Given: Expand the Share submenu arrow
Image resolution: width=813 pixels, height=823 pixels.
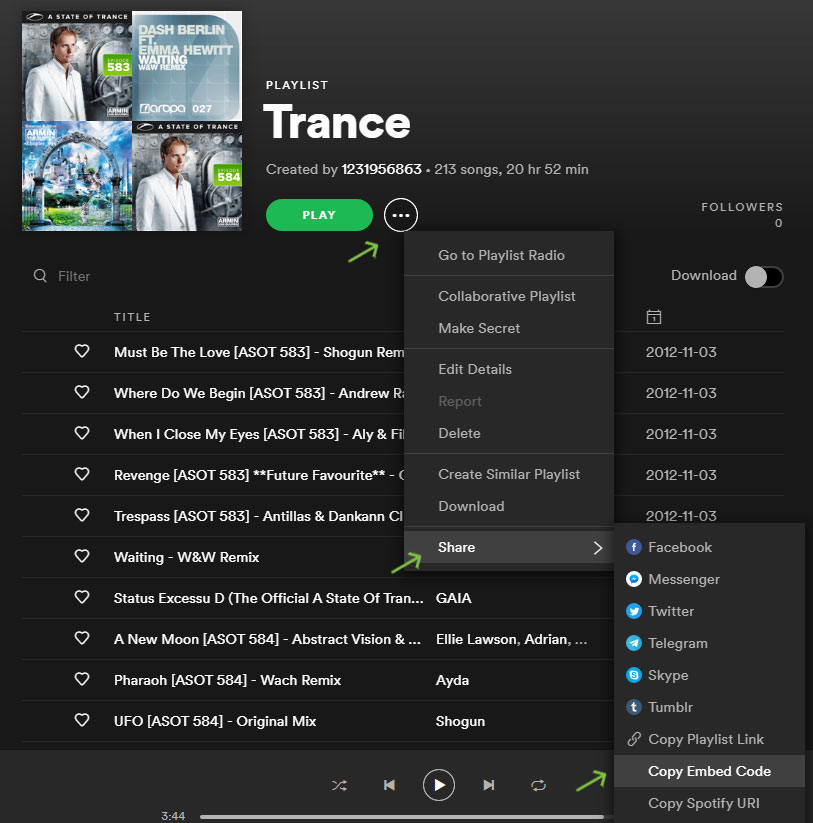Looking at the screenshot, I should click(597, 547).
